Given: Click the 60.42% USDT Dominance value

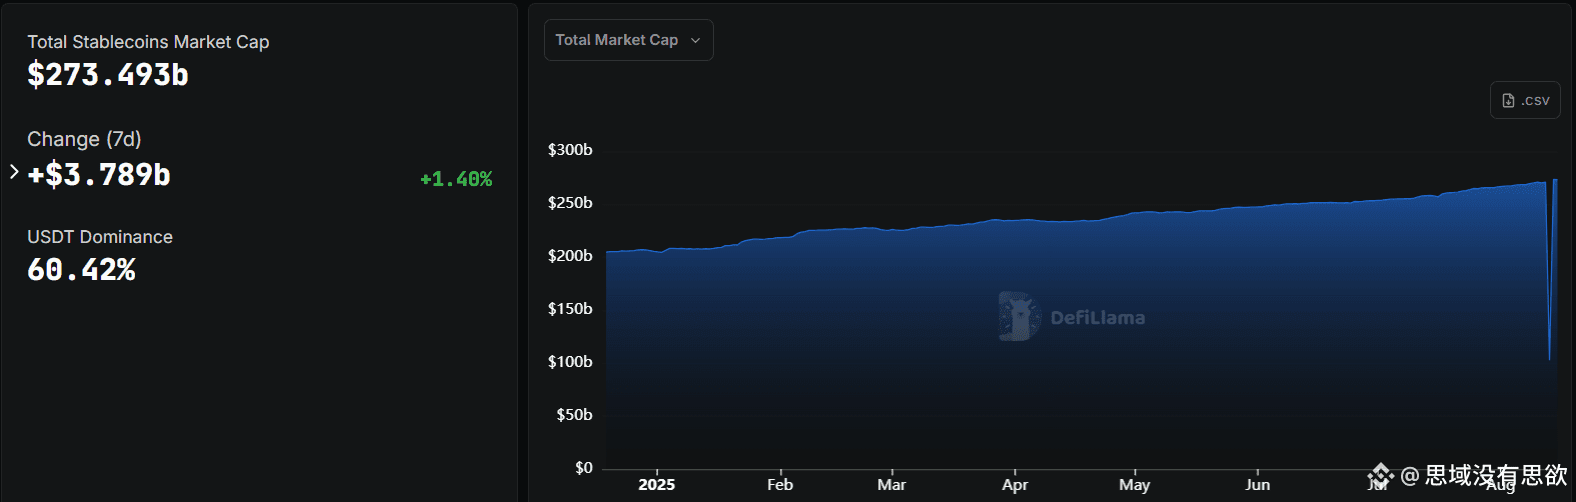Looking at the screenshot, I should click(81, 270).
